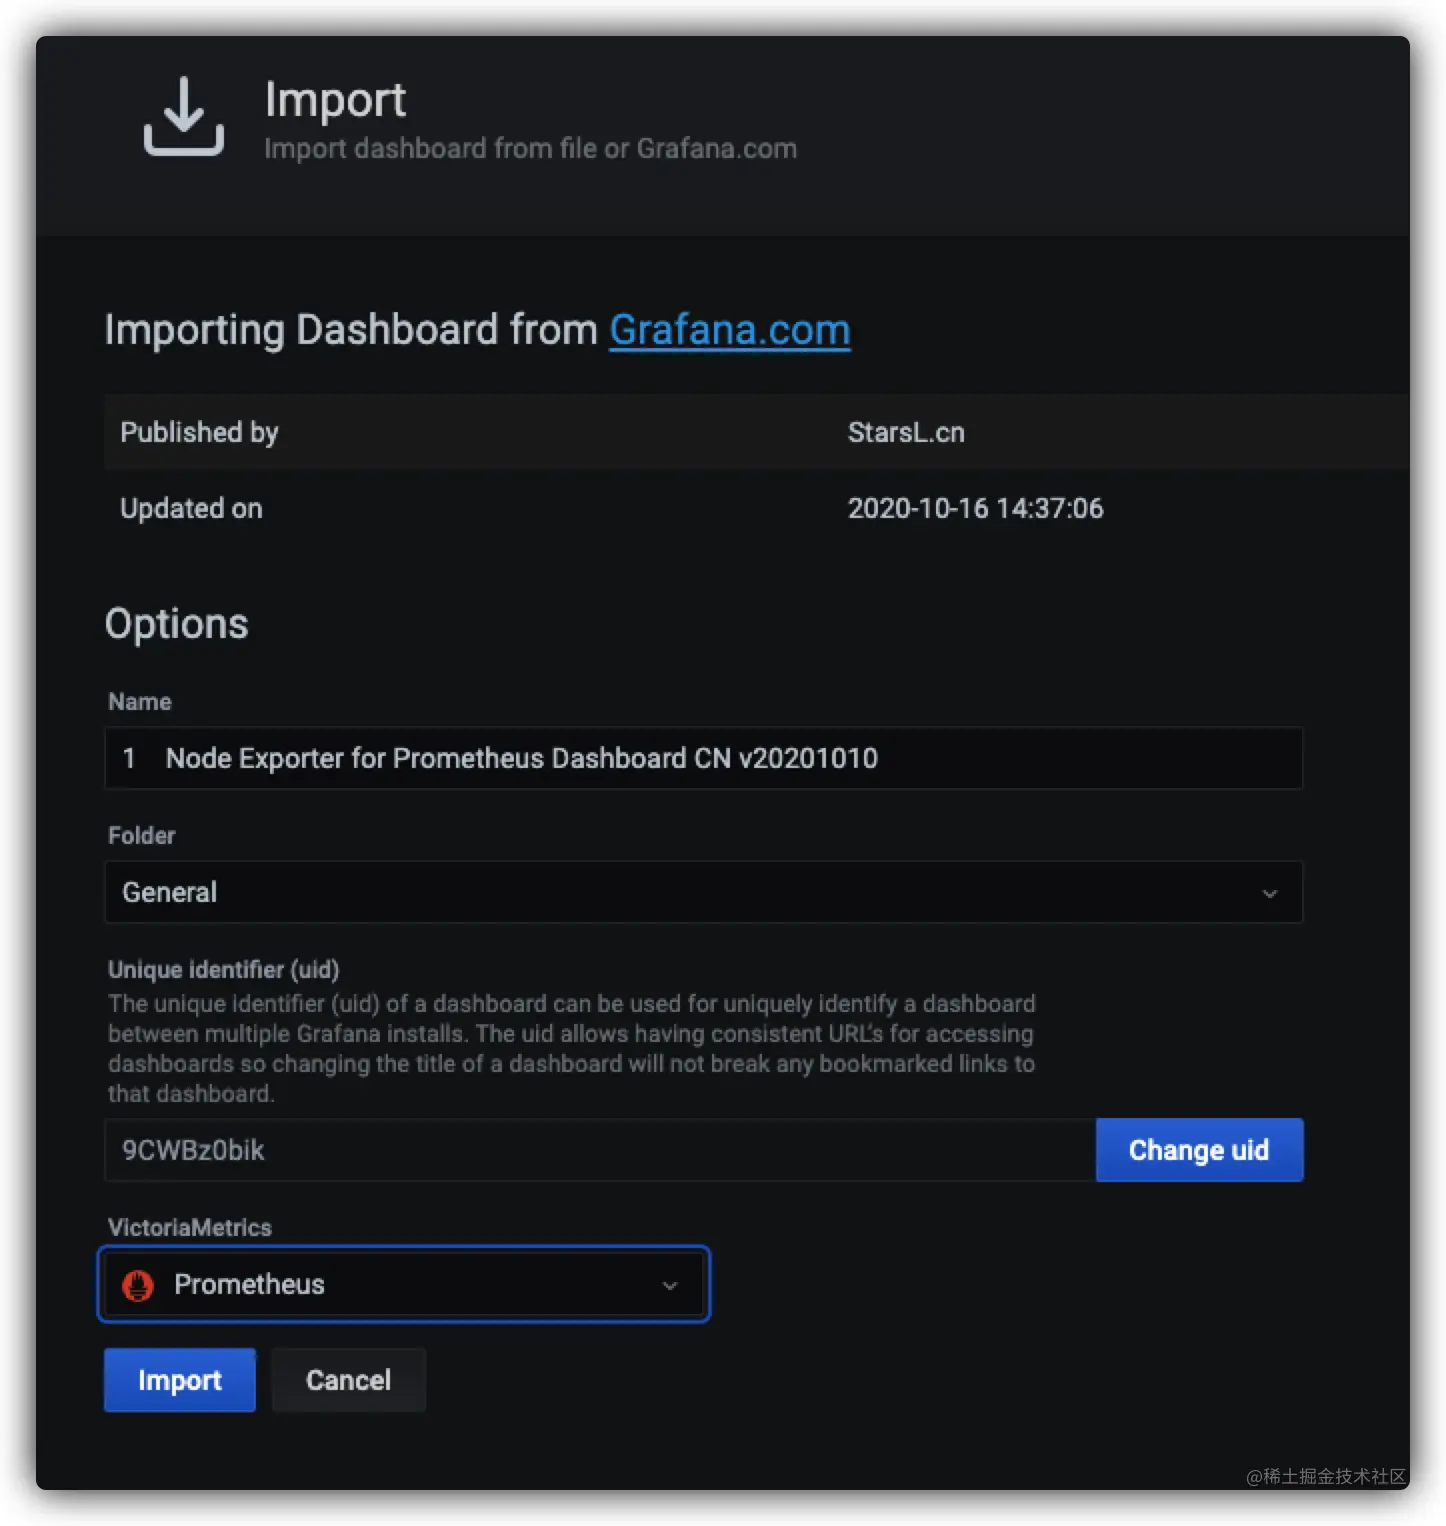Viewport: 1446px width, 1526px height.
Task: Click the Prometheus flame icon in datasource selector
Action: [x=138, y=1285]
